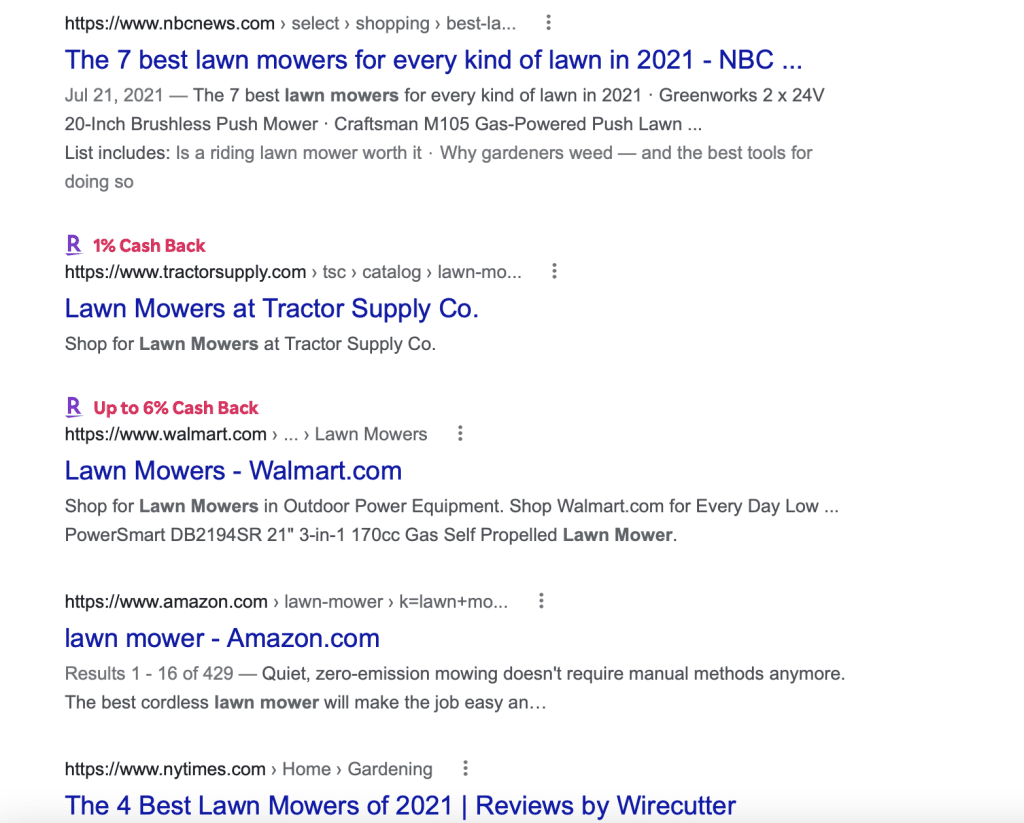The width and height of the screenshot is (1024, 823).
Task: Click the 1% Cash Back label
Action: coord(149,246)
